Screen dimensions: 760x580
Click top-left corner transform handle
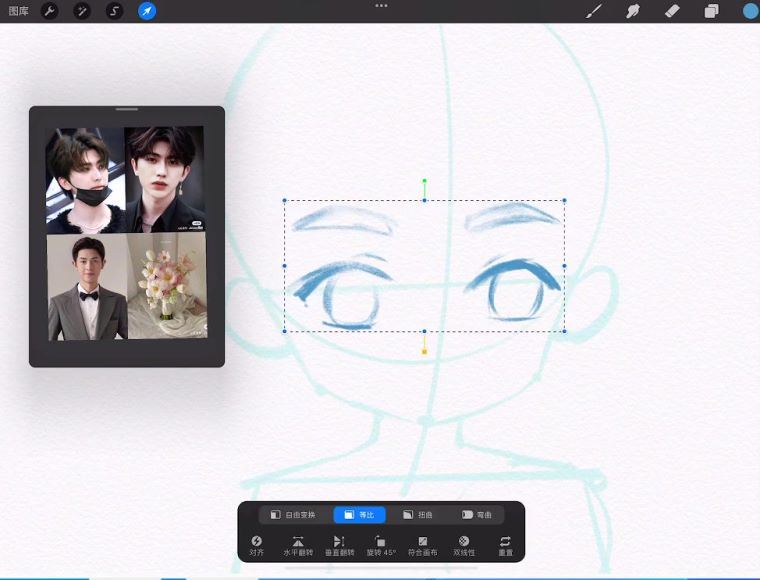(285, 200)
